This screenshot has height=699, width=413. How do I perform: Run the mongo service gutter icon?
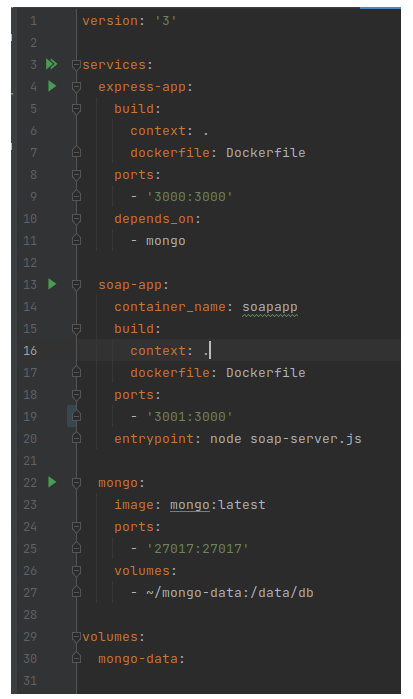tap(52, 482)
